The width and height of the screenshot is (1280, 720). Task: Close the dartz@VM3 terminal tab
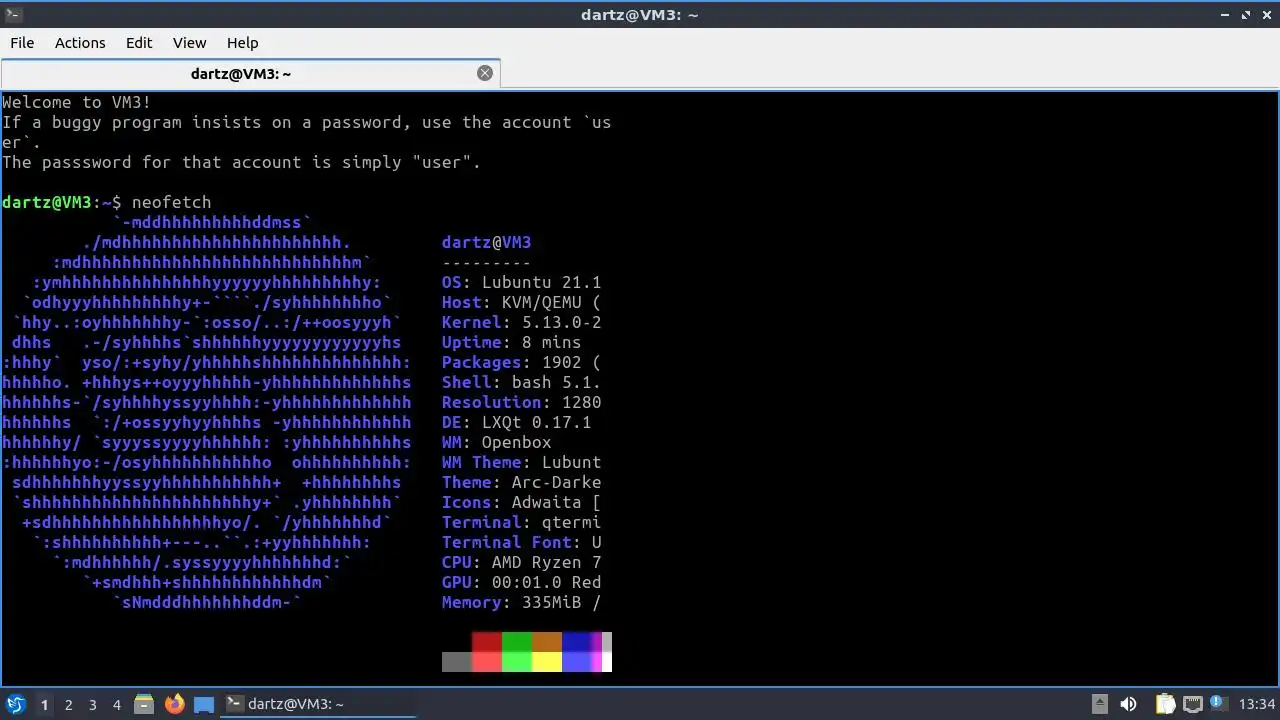pos(485,73)
